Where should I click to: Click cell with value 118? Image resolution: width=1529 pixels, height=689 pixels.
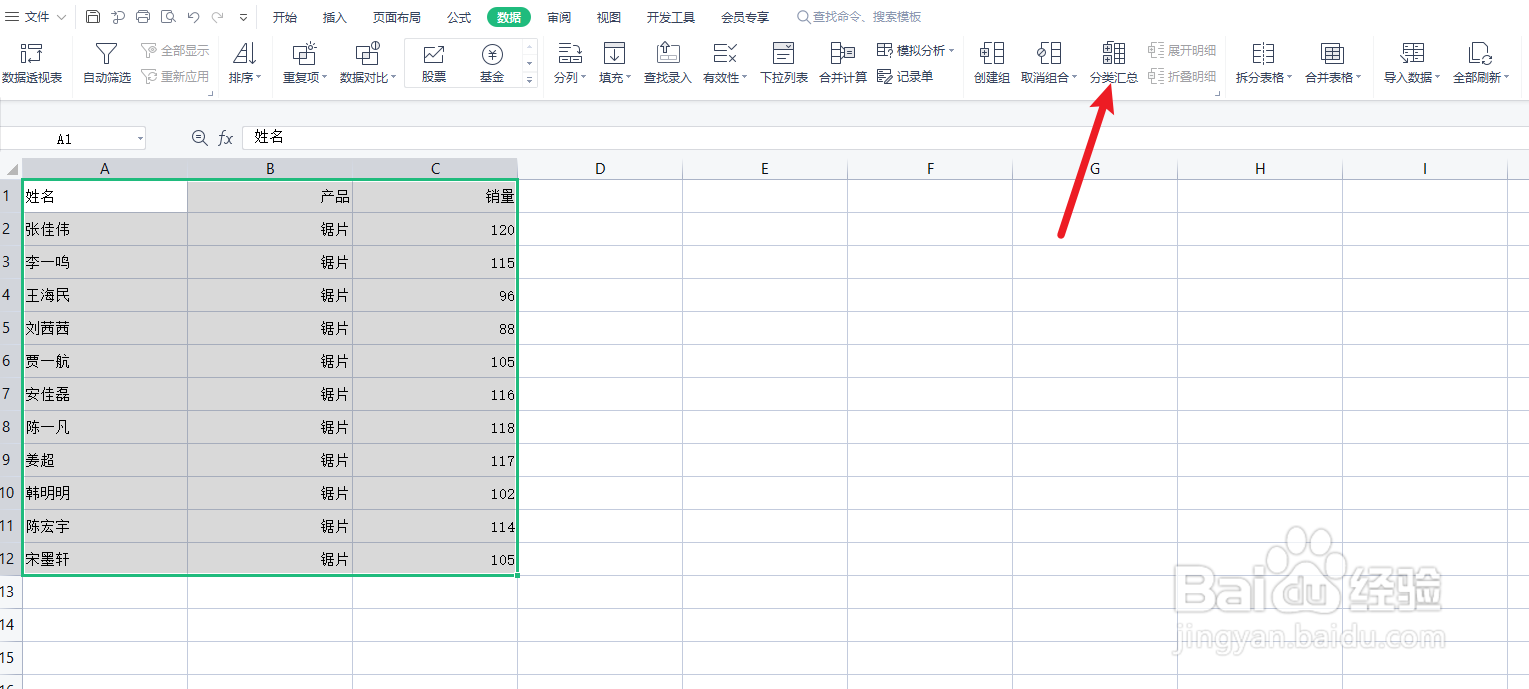[x=435, y=427]
